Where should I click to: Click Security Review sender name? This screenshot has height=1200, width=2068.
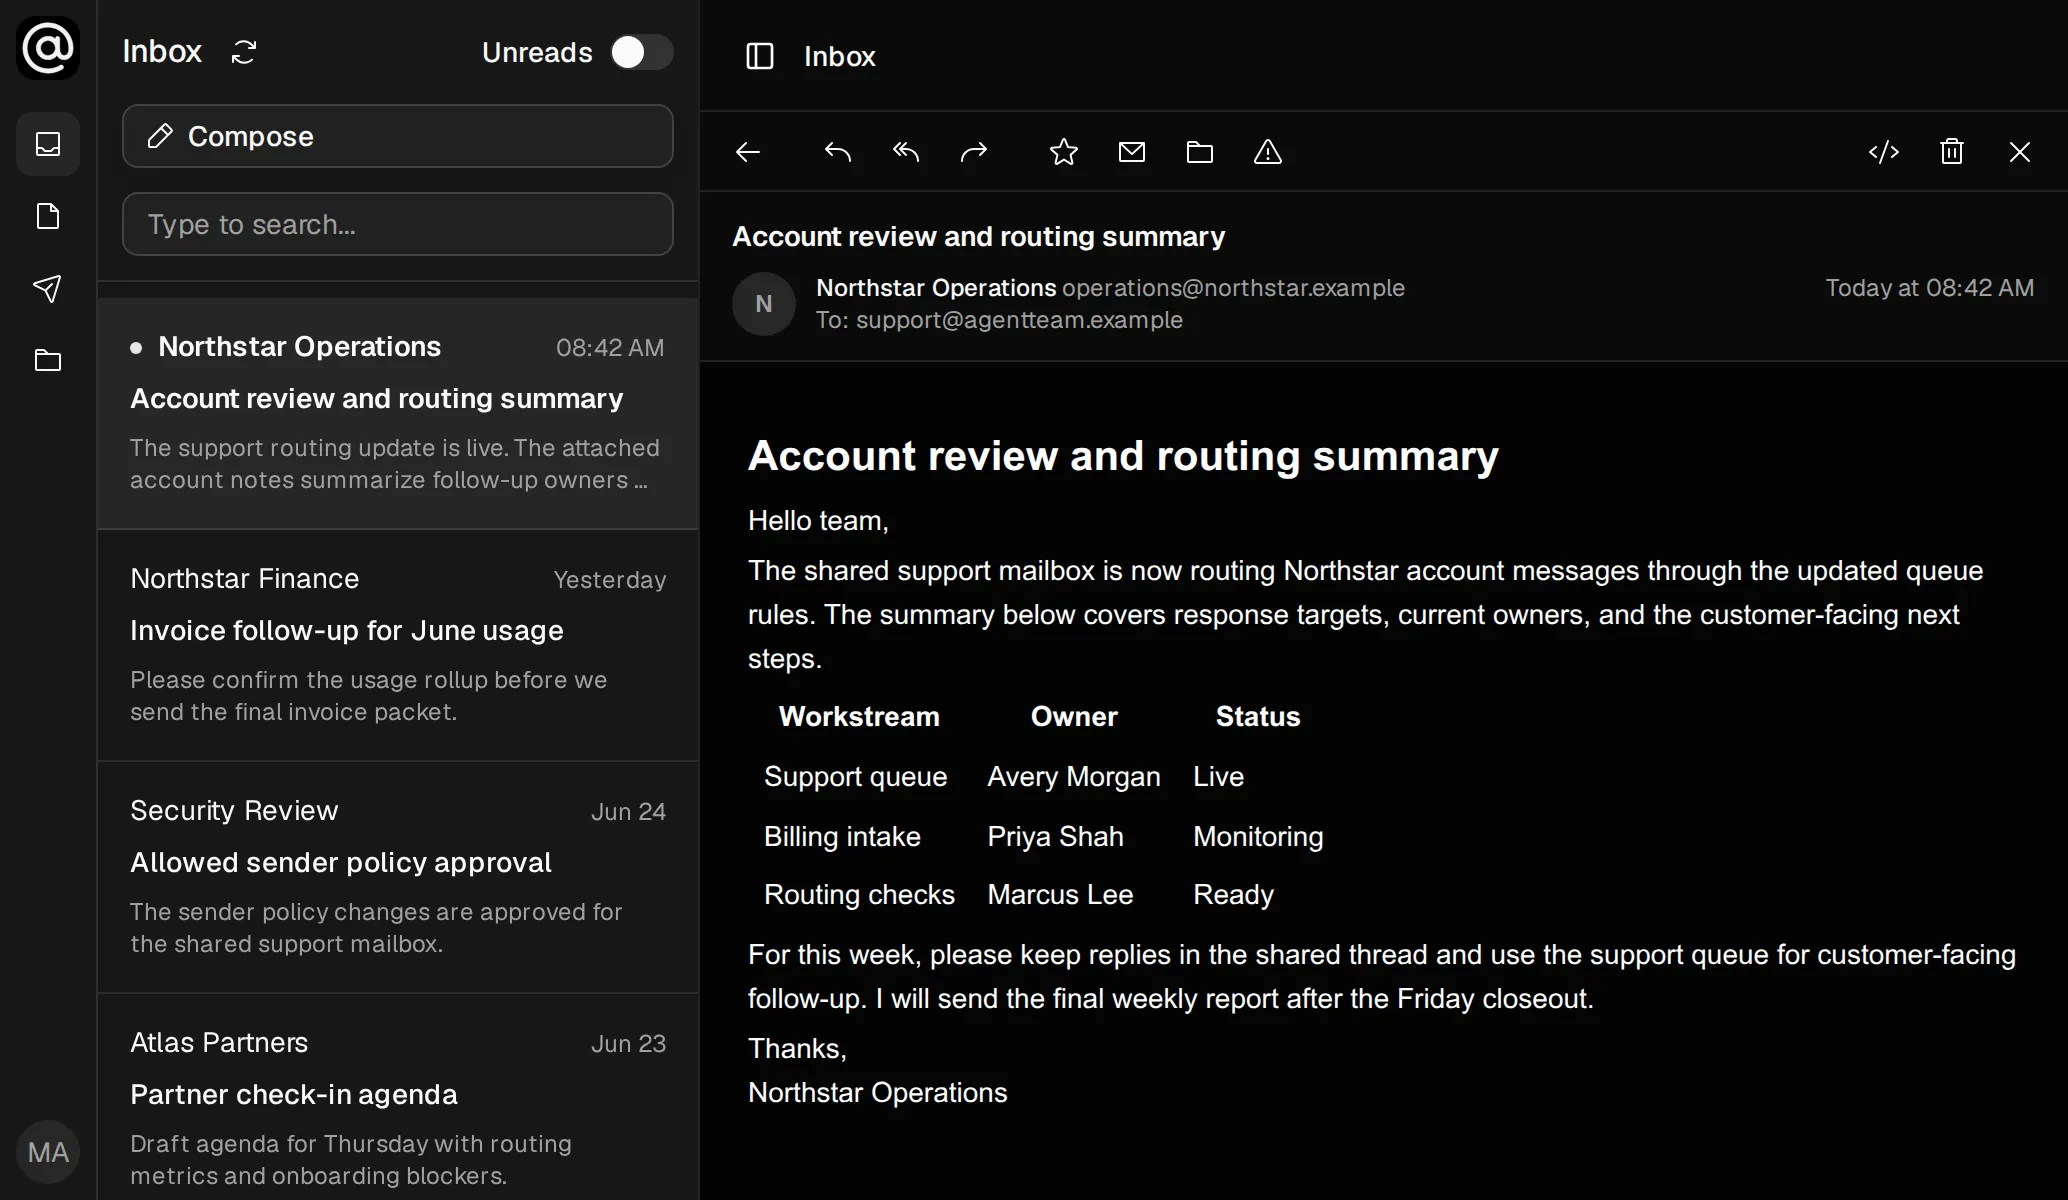(234, 811)
